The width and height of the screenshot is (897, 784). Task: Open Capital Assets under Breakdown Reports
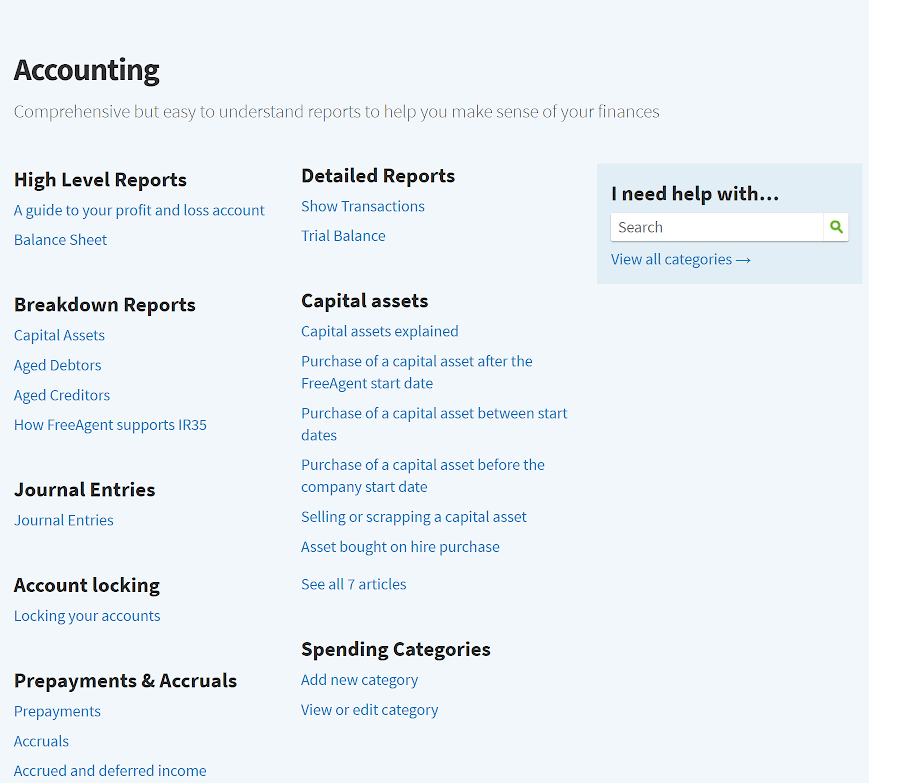click(x=59, y=335)
